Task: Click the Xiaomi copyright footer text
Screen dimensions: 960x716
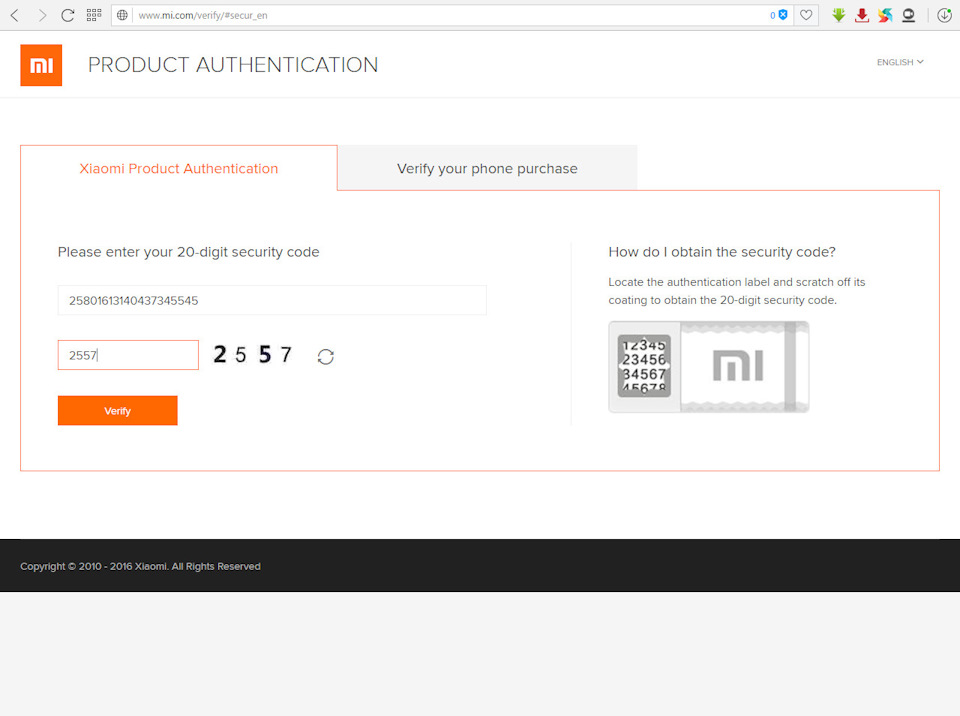Action: point(140,566)
